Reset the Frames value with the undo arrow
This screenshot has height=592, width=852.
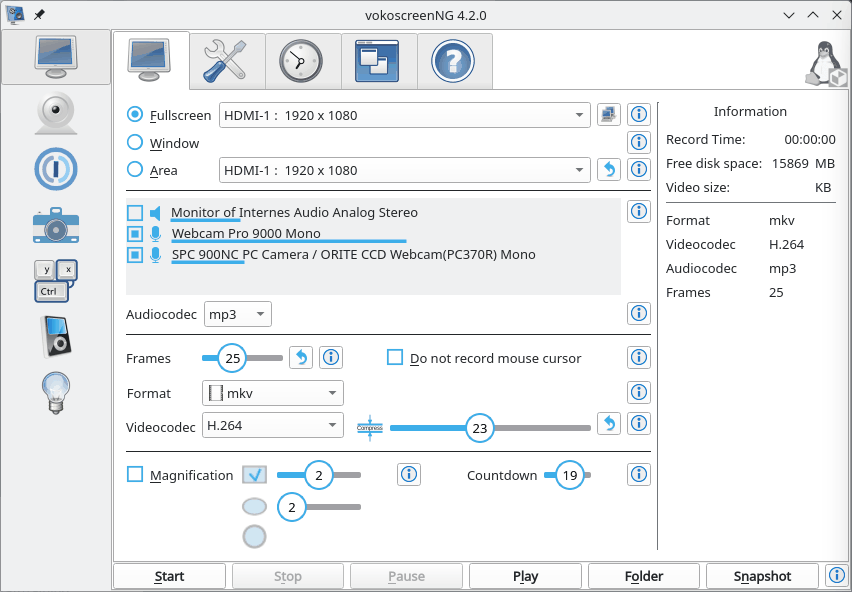300,357
